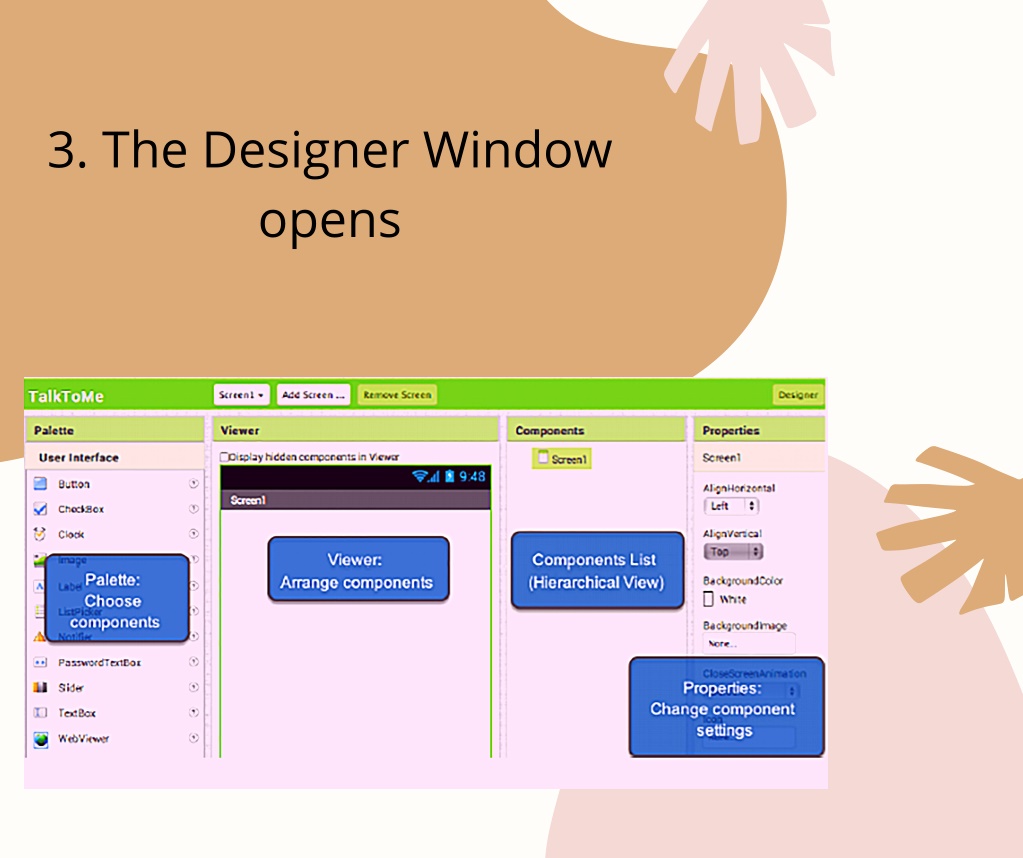Open help icon beside TextBox component
This screenshot has height=858, width=1023.
(x=194, y=712)
